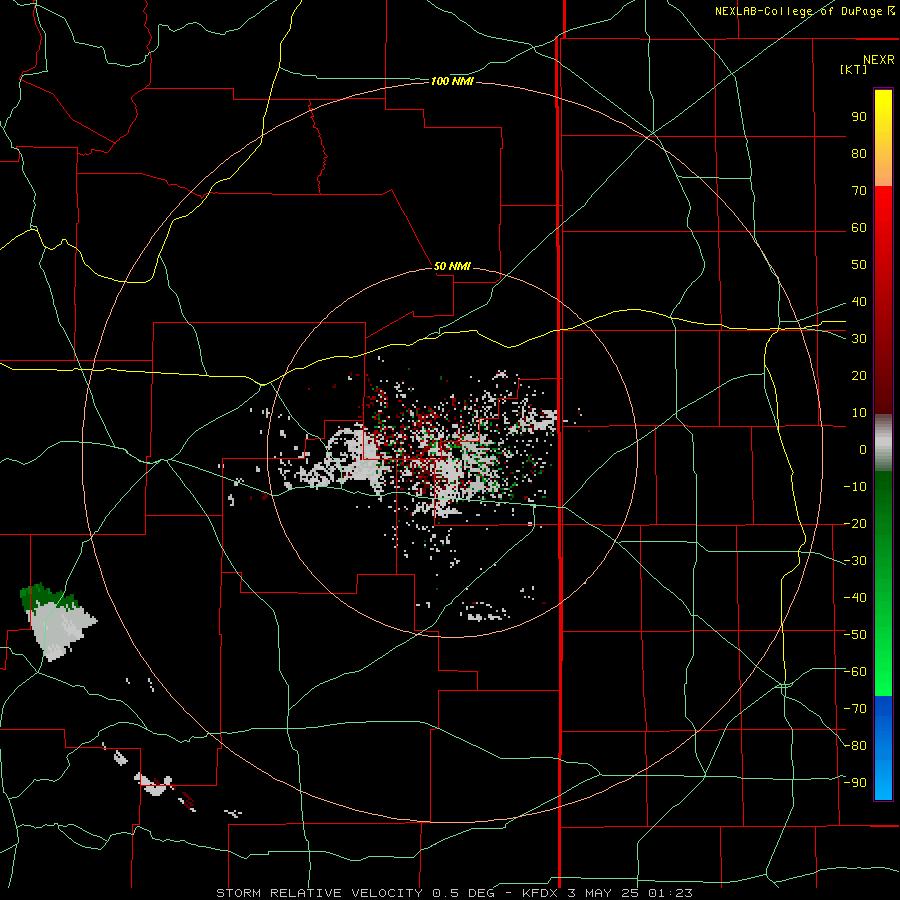900x900 pixels.
Task: Click the STORM RELATIVE VELOCITY 0.5 DEG caption
Action: click(356, 893)
